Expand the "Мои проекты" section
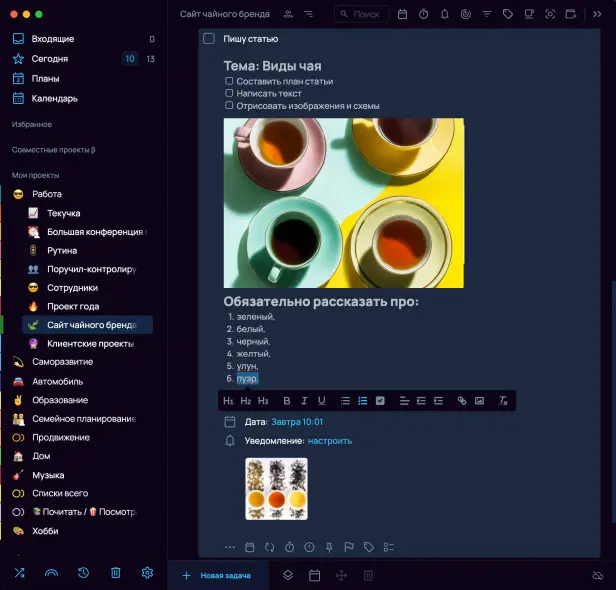This screenshot has height=590, width=616. 36,175
